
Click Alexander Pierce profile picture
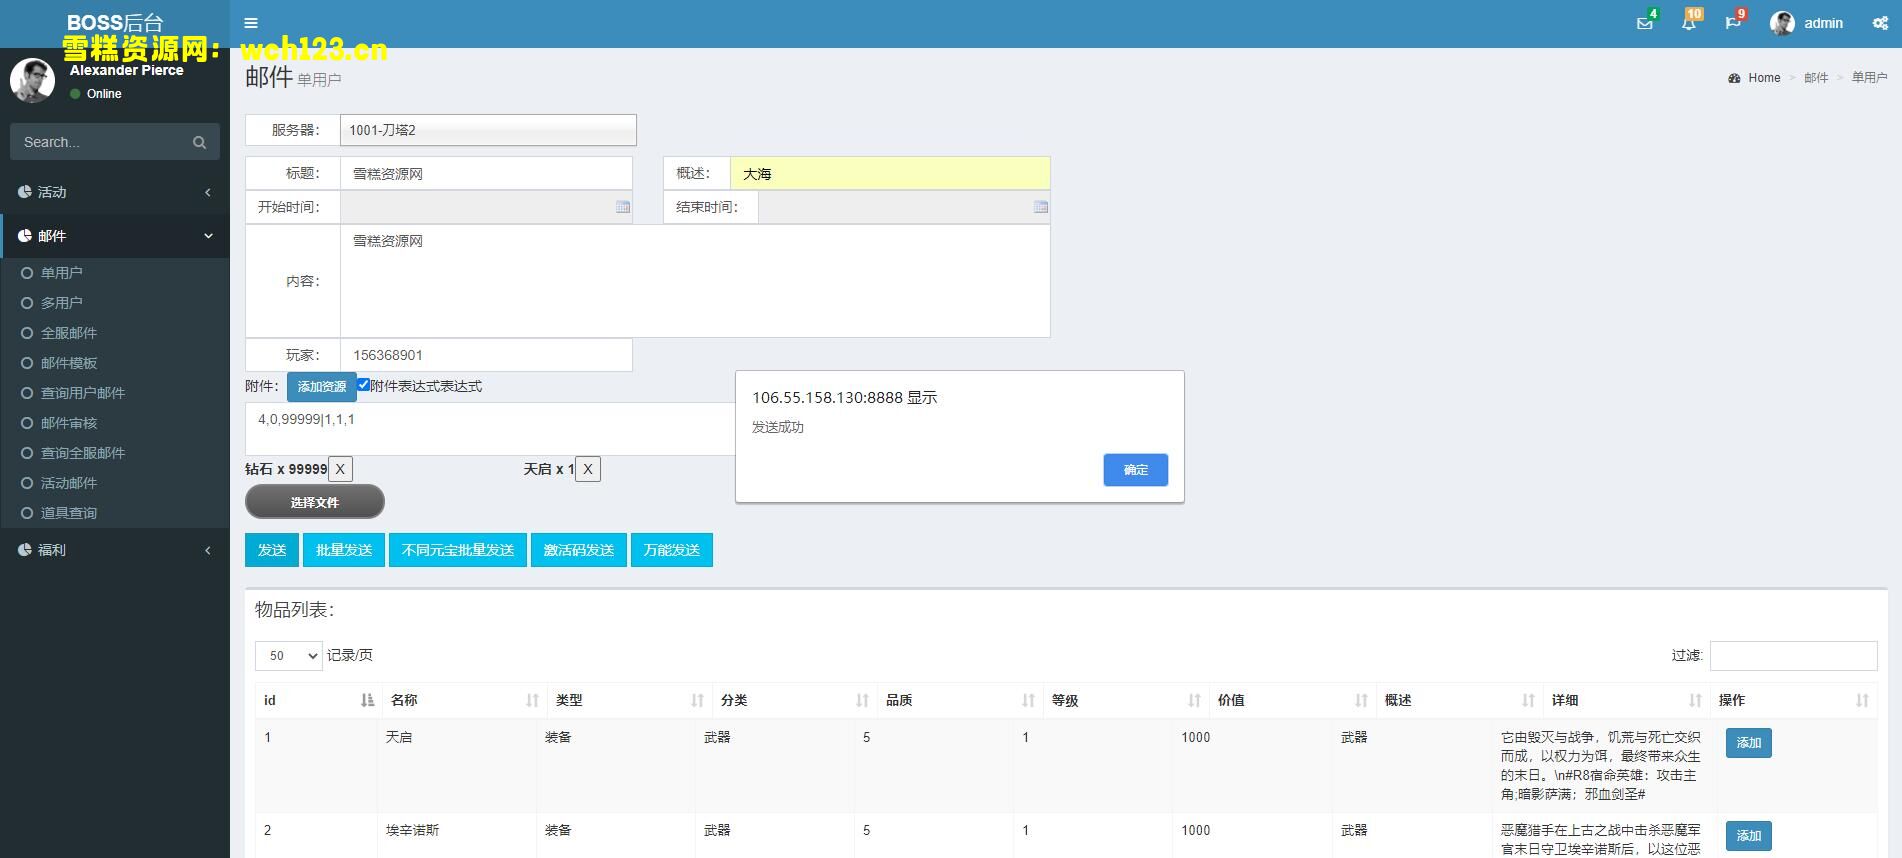pyautogui.click(x=32, y=81)
